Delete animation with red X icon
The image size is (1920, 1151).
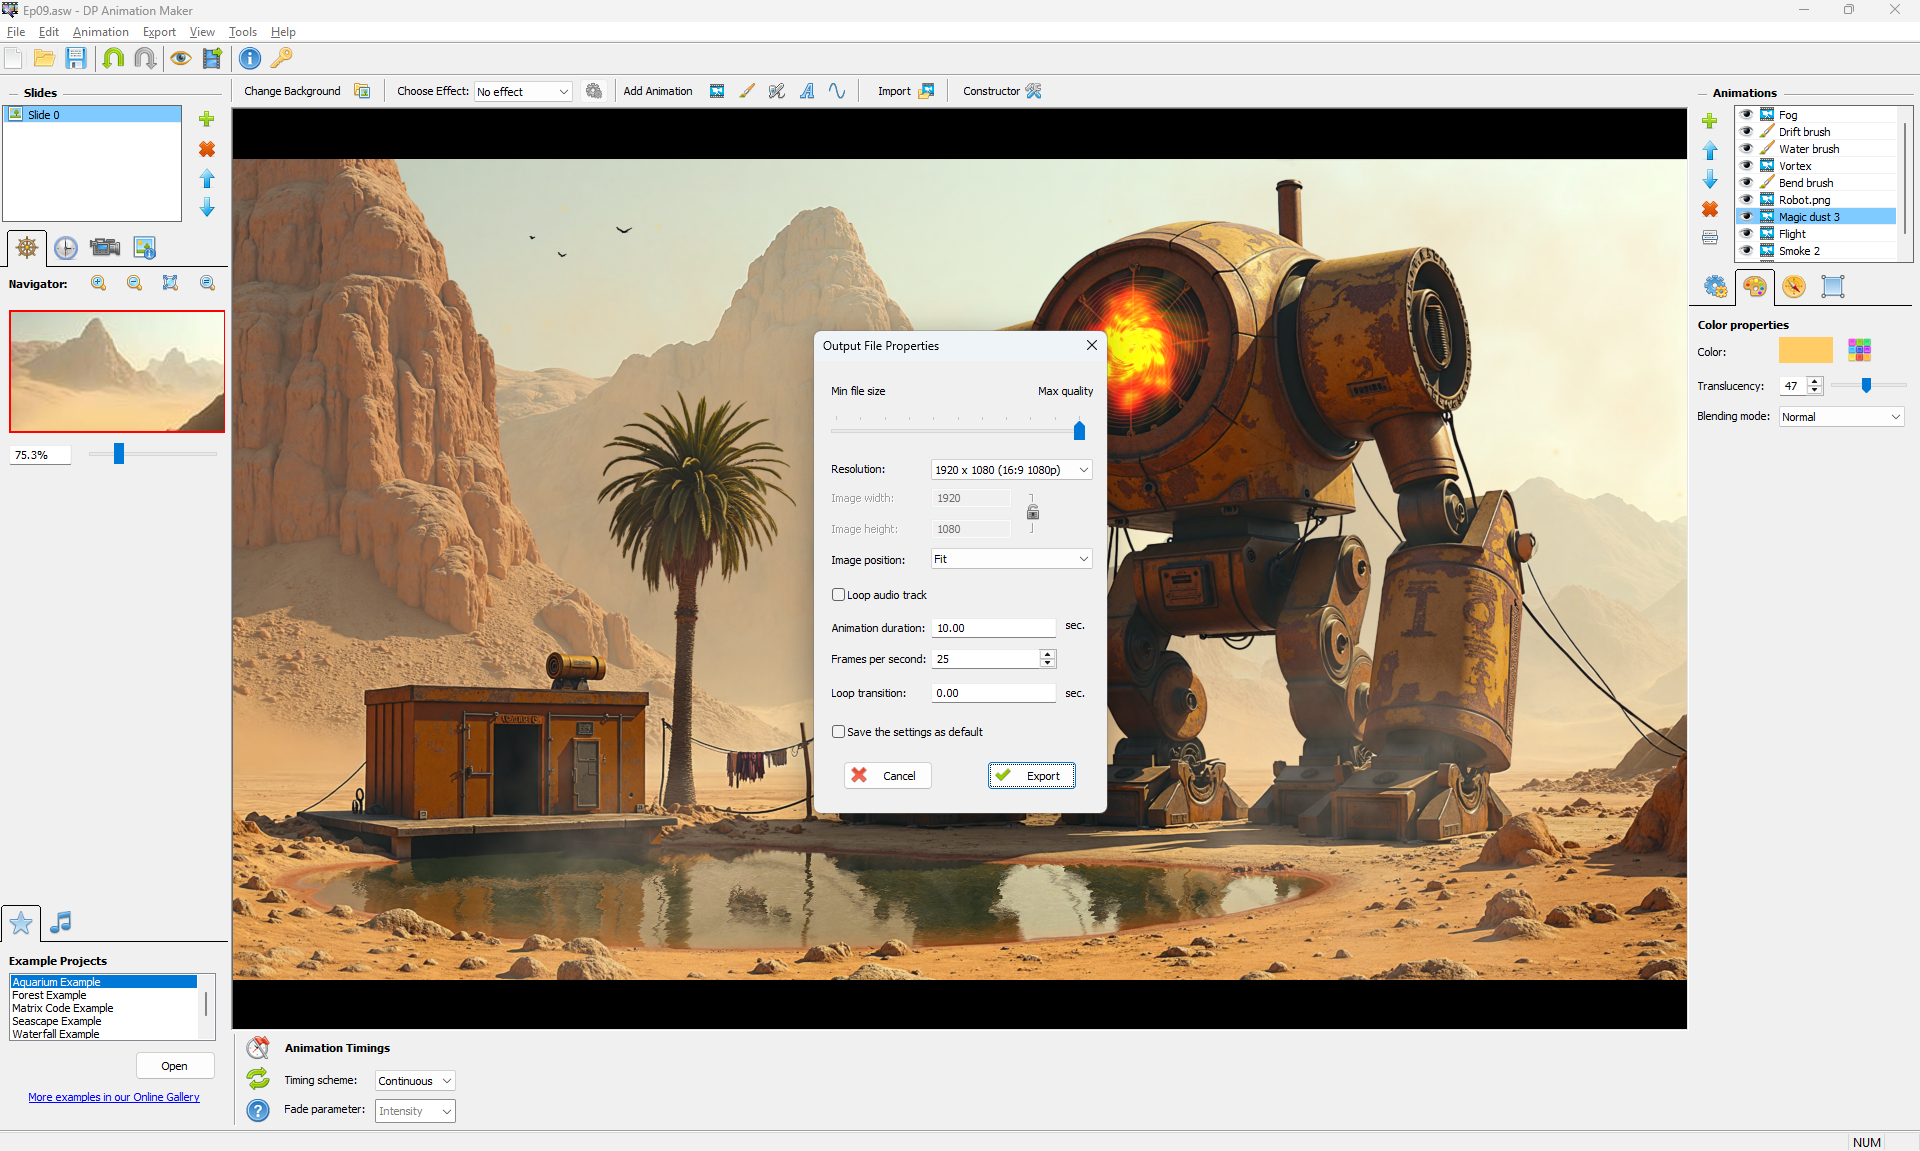[x=1710, y=209]
